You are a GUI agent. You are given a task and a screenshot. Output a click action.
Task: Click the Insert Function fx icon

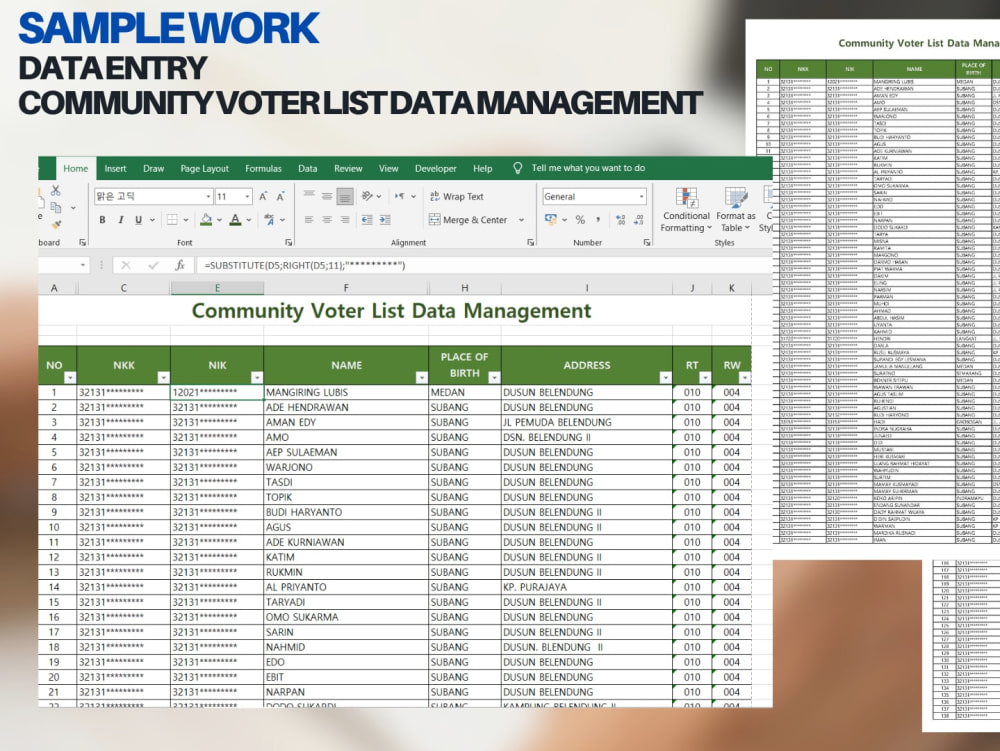(180, 265)
